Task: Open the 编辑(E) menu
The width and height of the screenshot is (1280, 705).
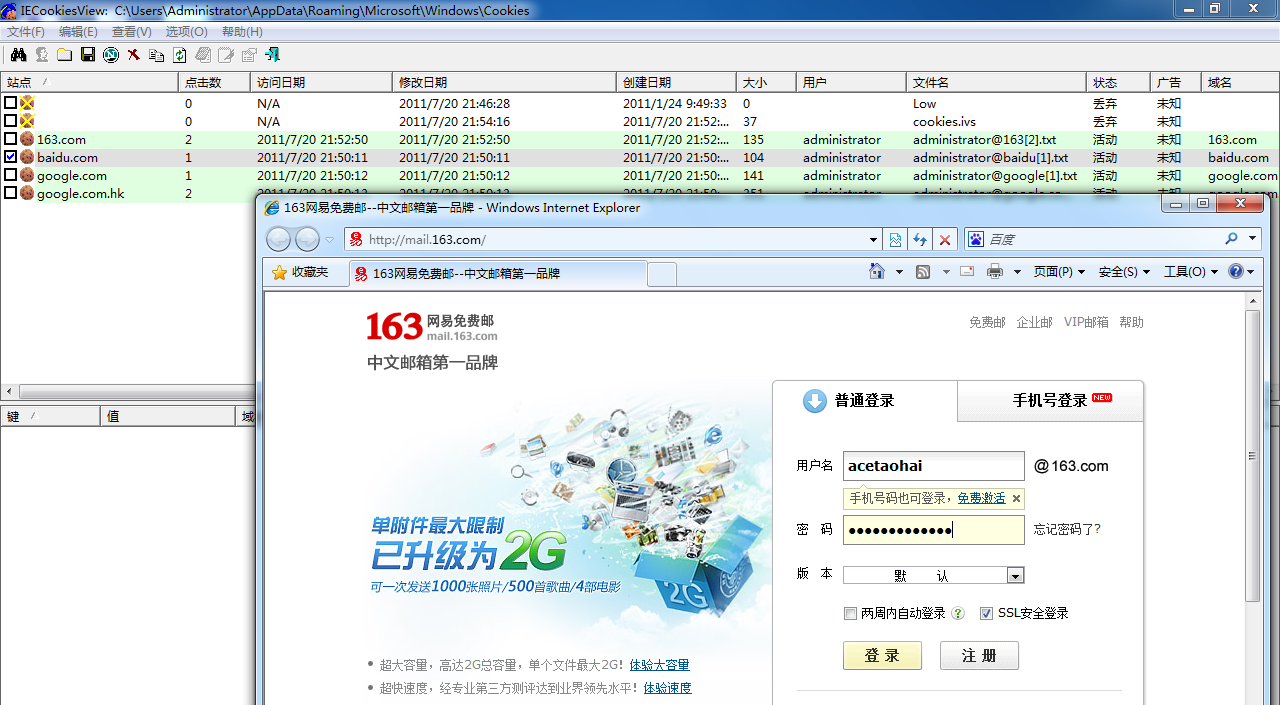Action: coord(78,32)
